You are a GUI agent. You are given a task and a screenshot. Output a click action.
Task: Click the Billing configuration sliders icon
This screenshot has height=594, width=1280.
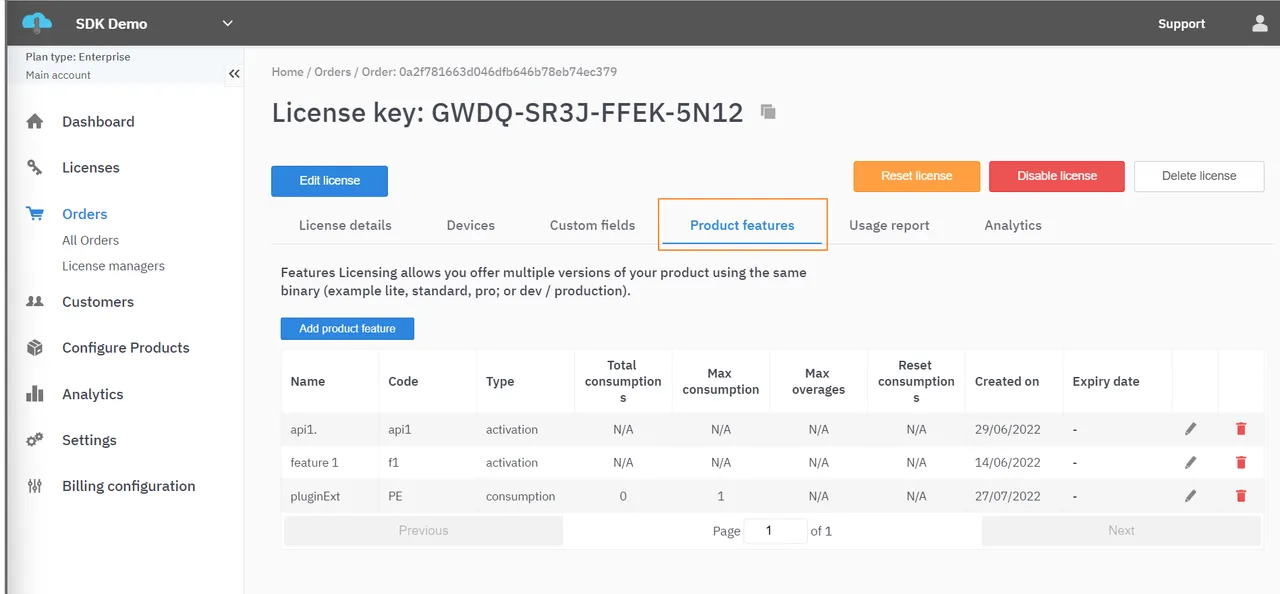click(34, 486)
